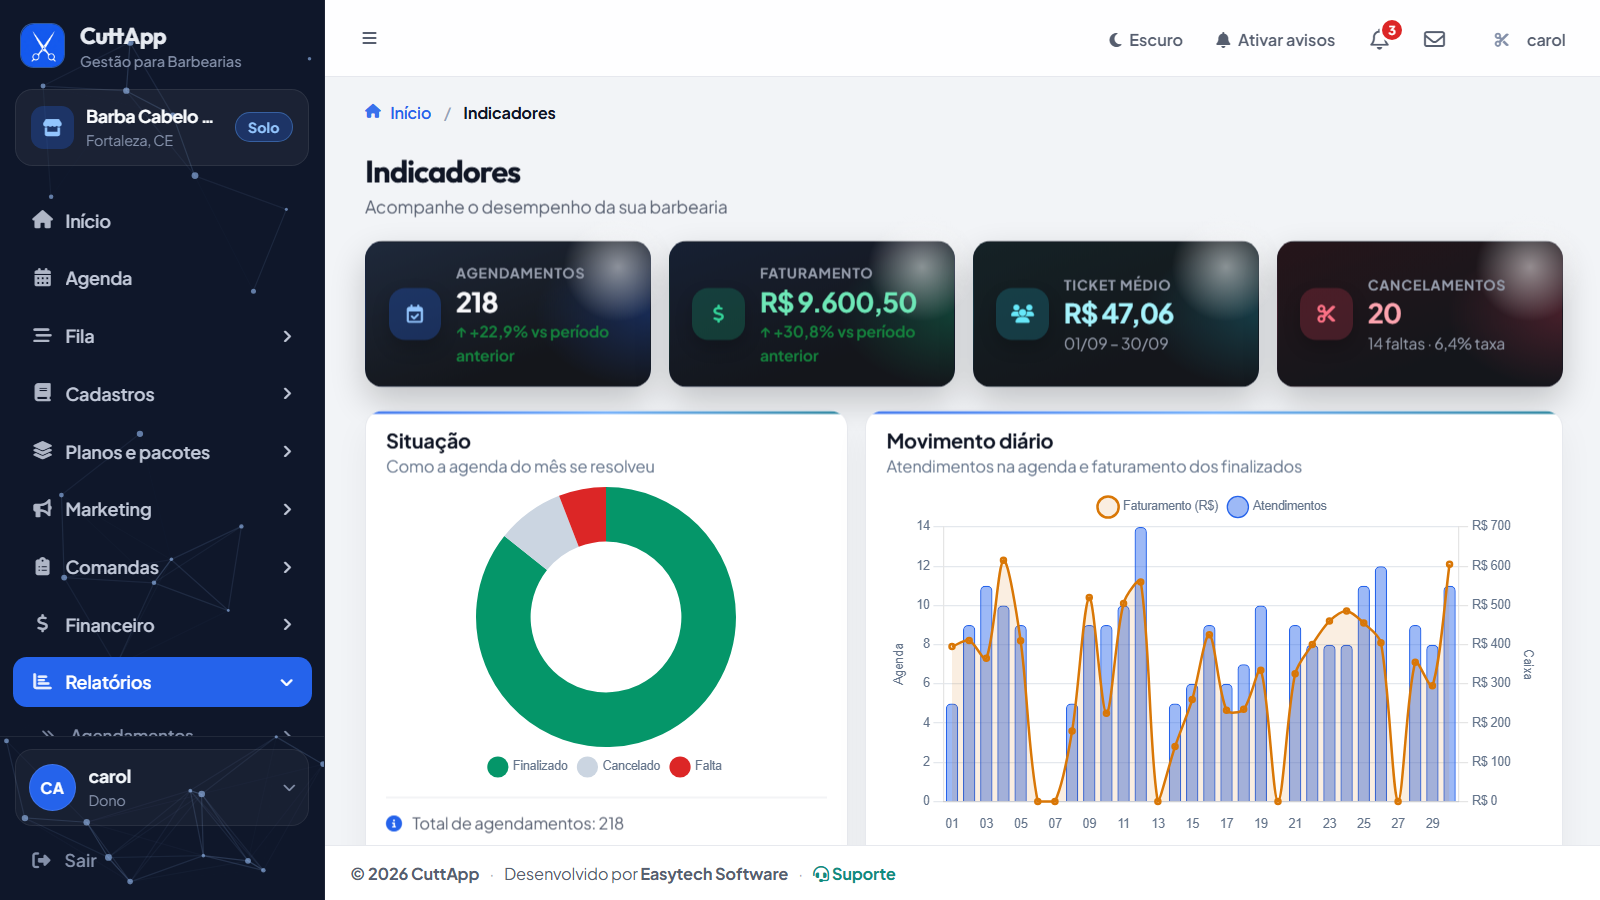Open the Agendamentos 218 indicator card
This screenshot has width=1600, height=900.
(508, 314)
